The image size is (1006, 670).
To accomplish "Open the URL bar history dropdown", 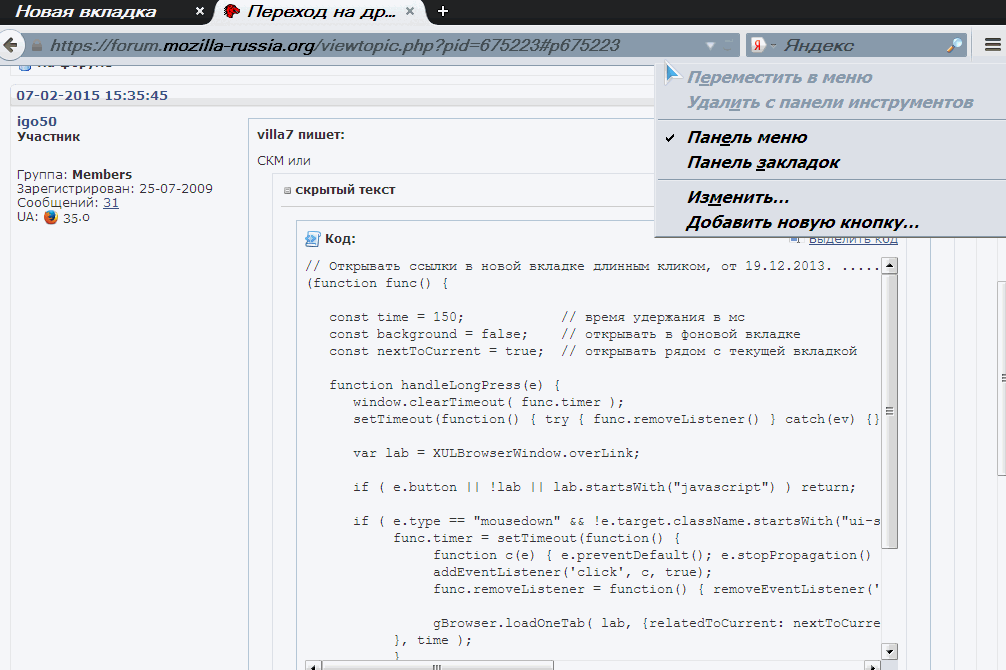I will tap(710, 45).
